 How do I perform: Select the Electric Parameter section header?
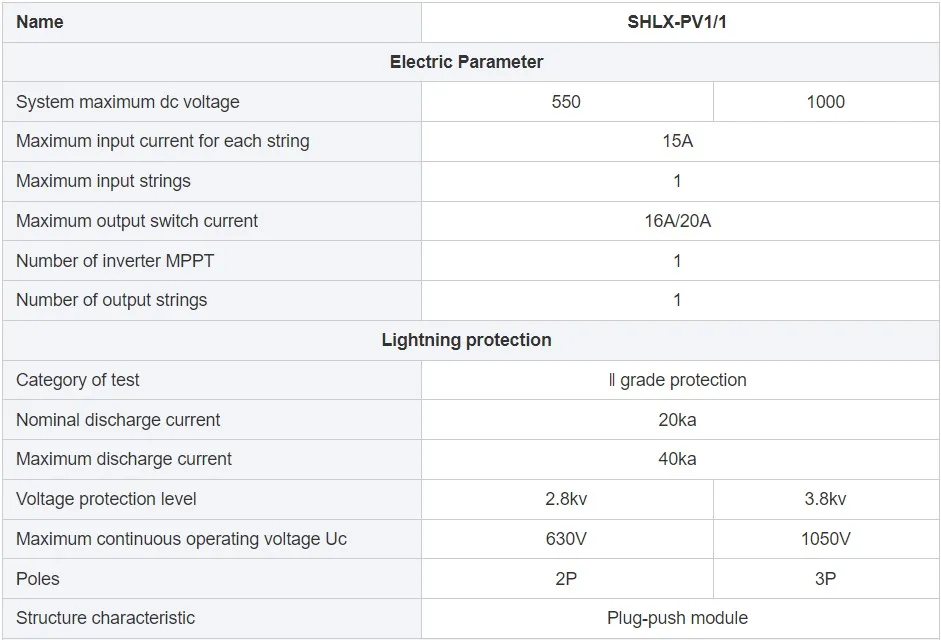(x=466, y=62)
